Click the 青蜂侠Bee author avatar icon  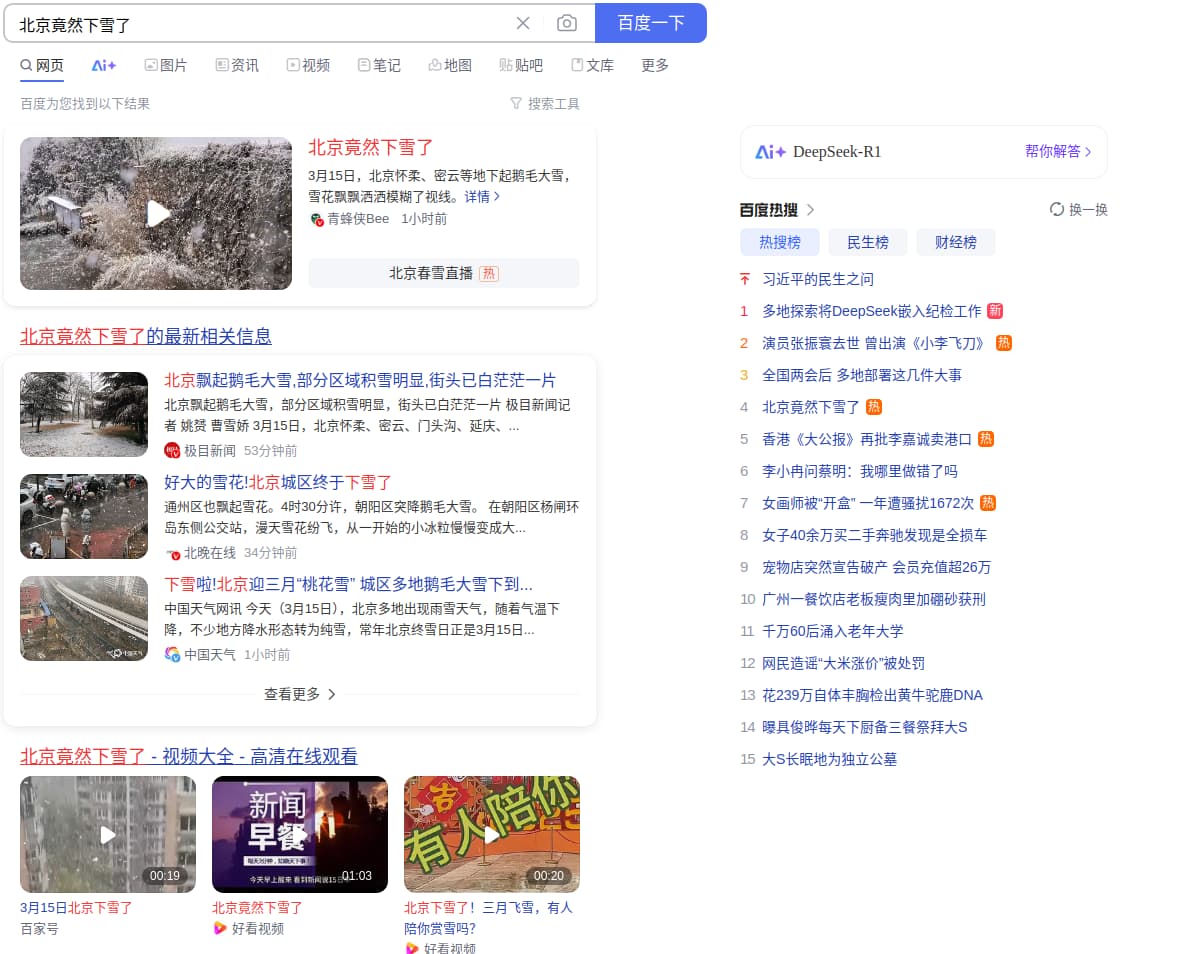pyautogui.click(x=316, y=219)
